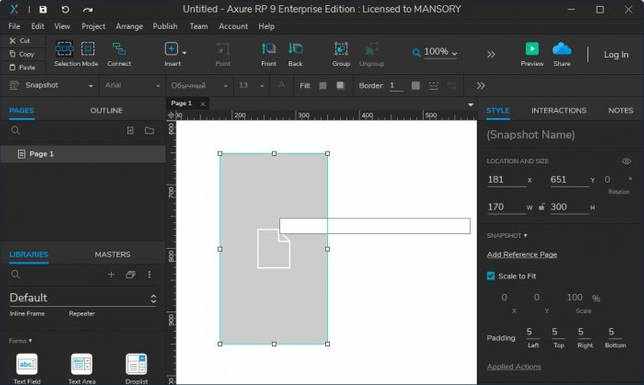The height and width of the screenshot is (385, 644).
Task: Click the Preview button
Action: point(532,54)
